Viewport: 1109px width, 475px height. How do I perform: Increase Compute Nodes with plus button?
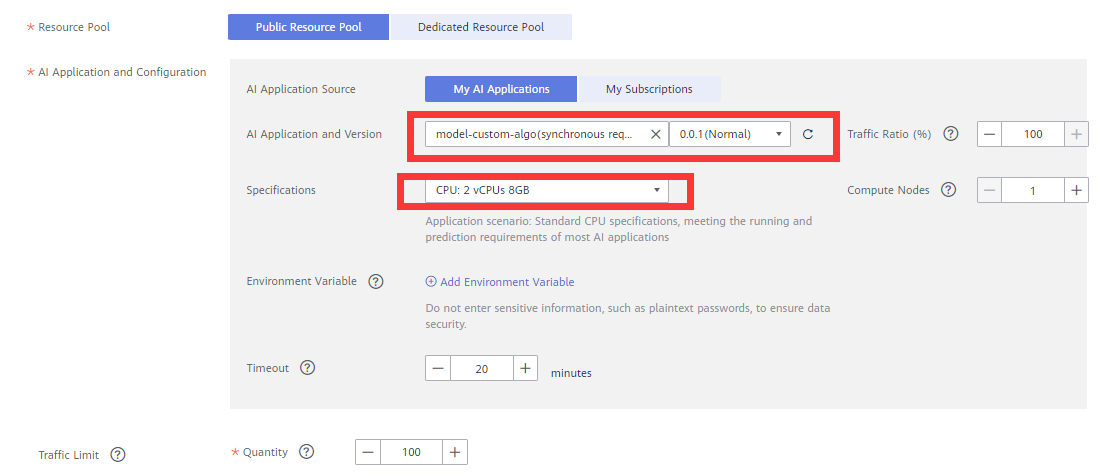(x=1077, y=190)
